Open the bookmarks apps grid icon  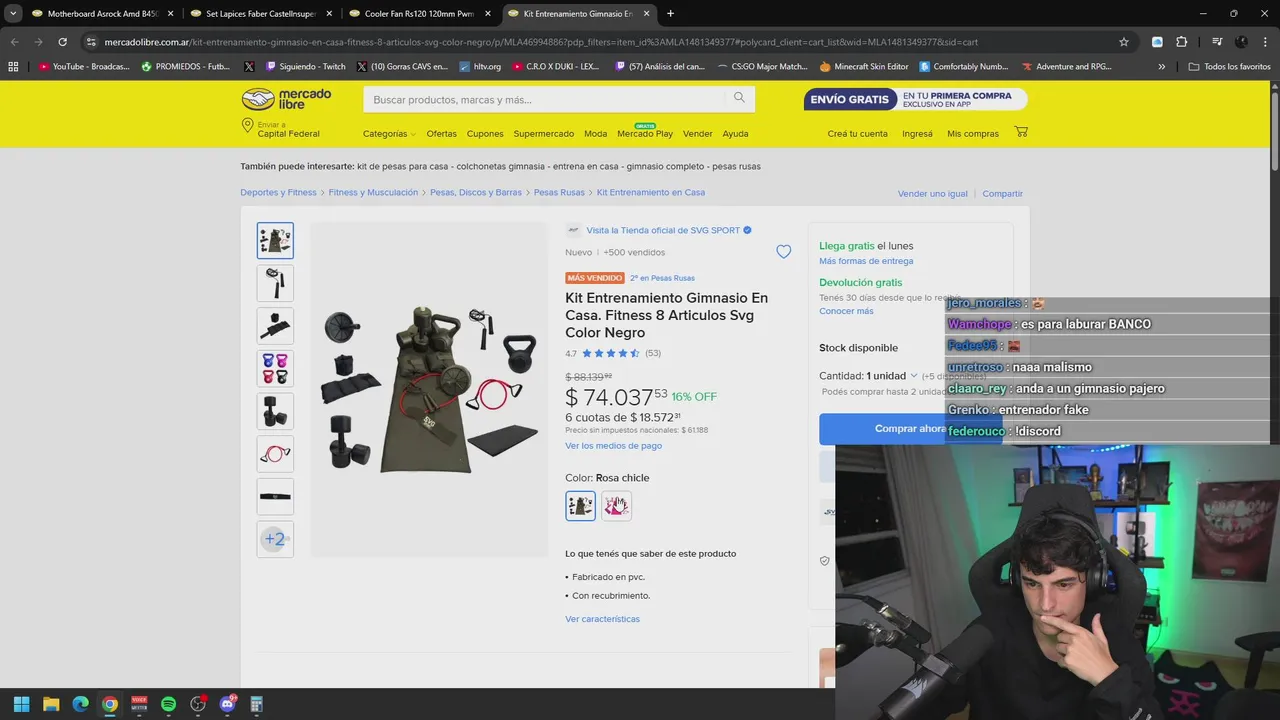pos(13,67)
